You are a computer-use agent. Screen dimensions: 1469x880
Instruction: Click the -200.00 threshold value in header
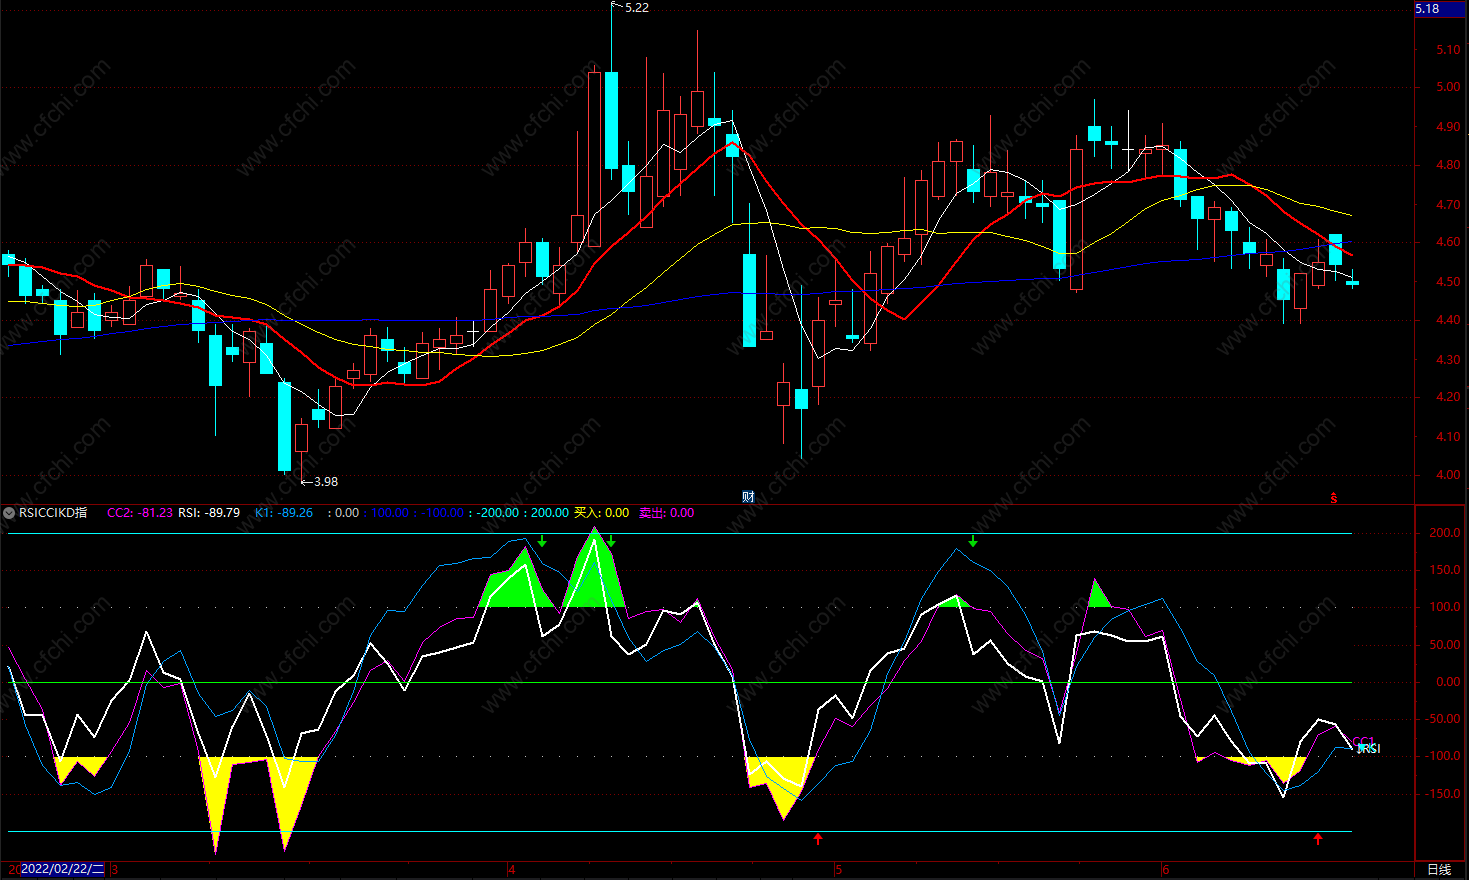497,513
